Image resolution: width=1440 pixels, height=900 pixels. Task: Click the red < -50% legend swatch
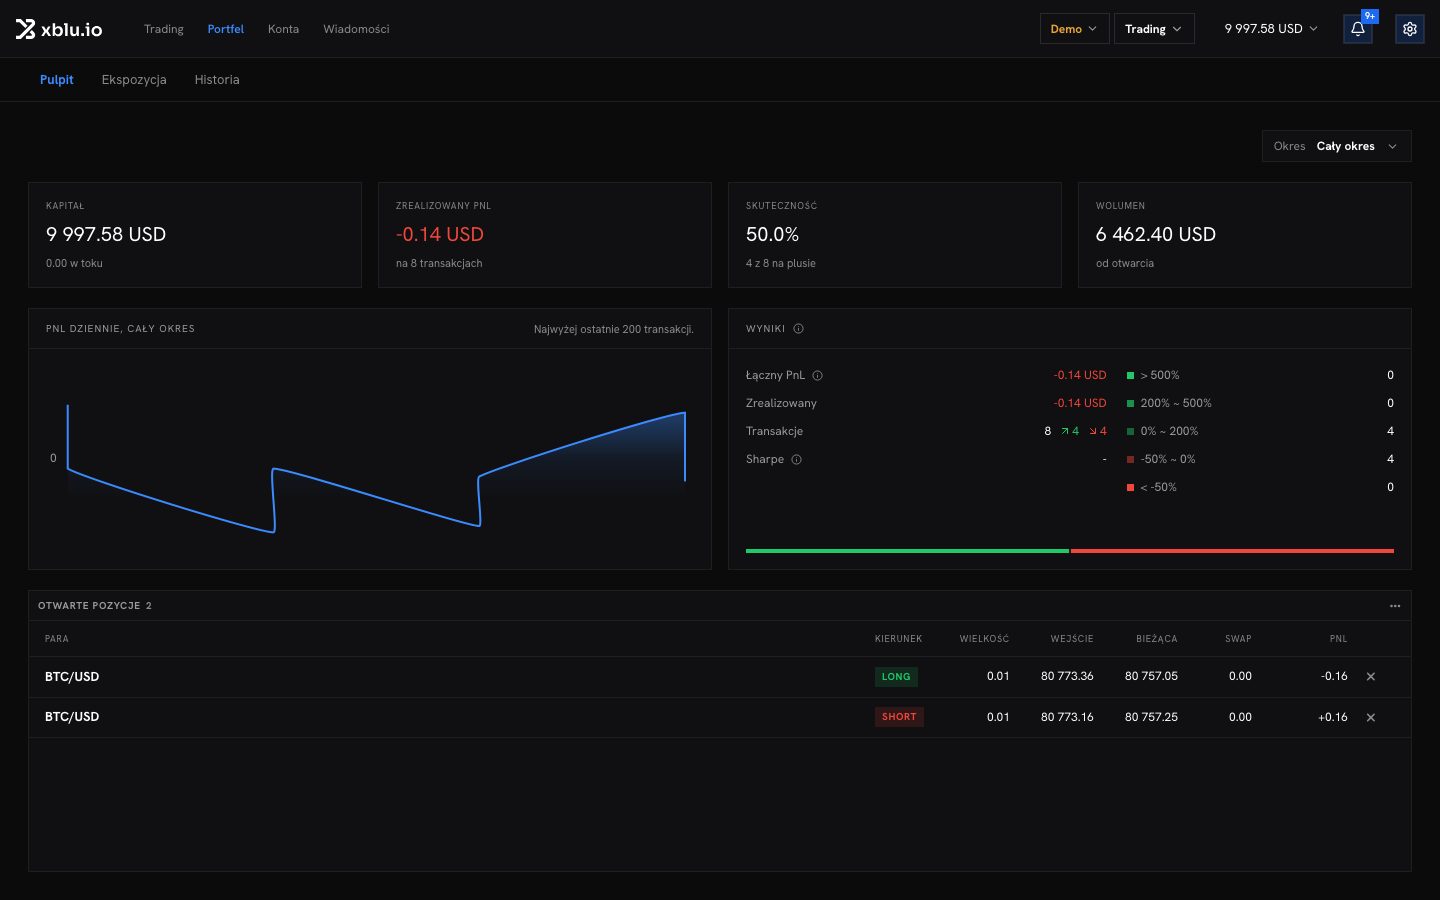(x=1131, y=488)
